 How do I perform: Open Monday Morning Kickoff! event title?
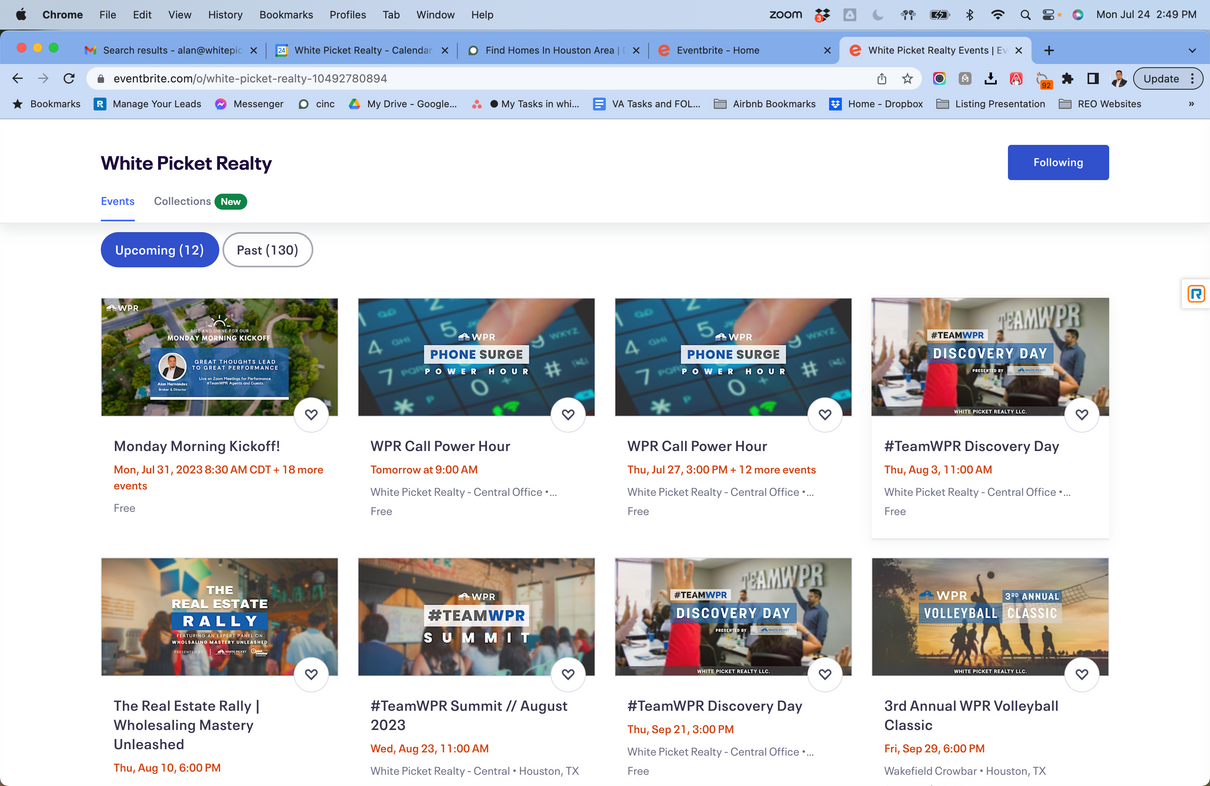[197, 446]
